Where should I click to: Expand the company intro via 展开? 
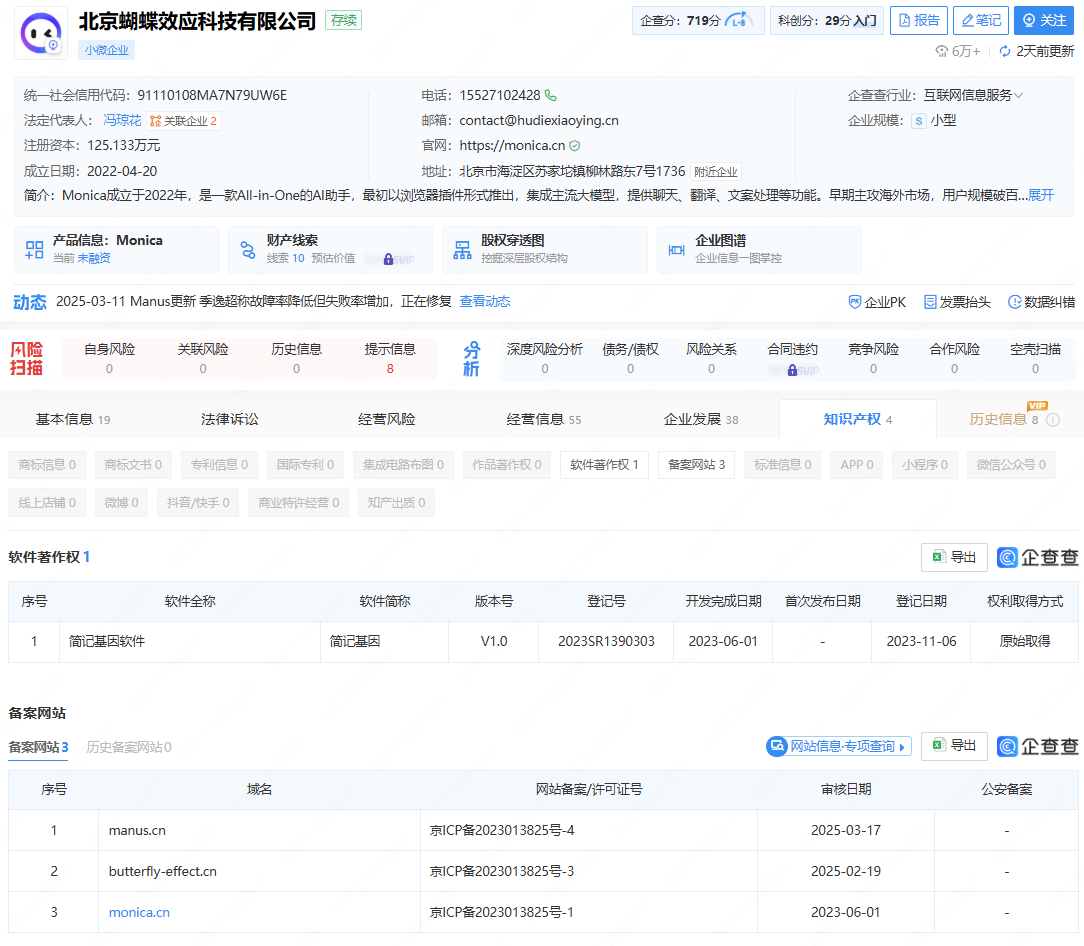tap(1040, 196)
